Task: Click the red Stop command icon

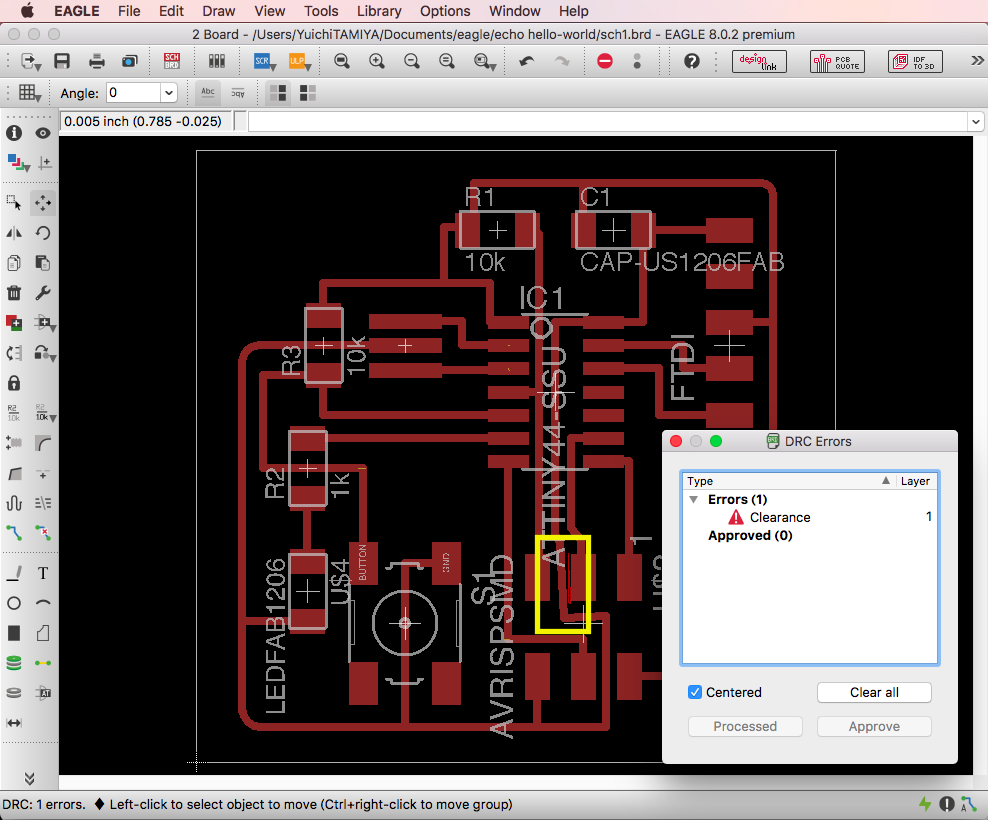Action: coord(605,61)
